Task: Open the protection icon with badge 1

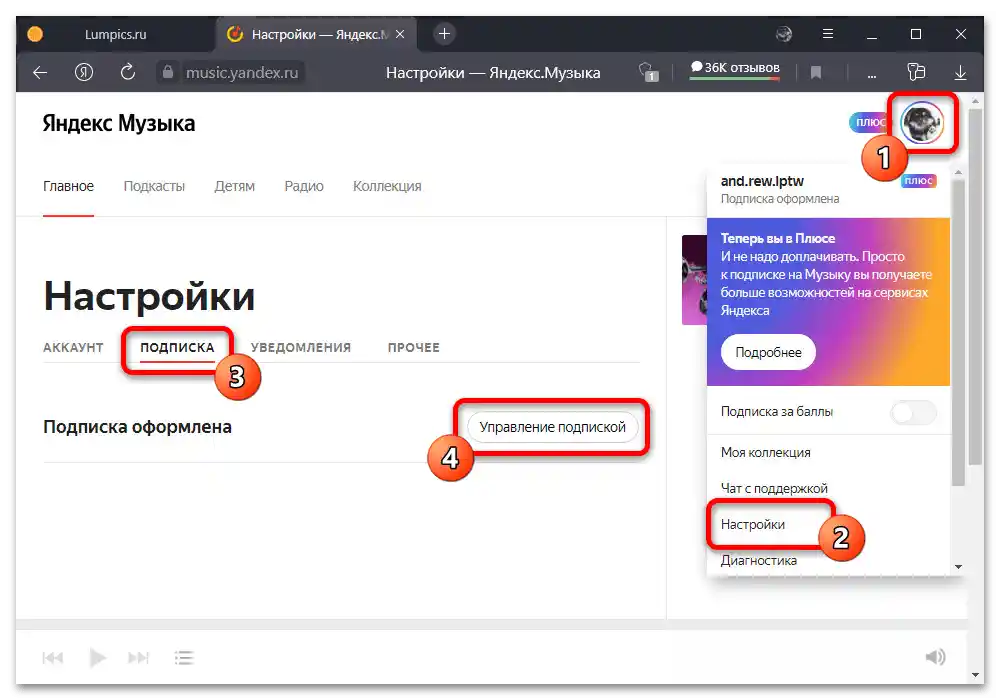Action: click(x=648, y=72)
